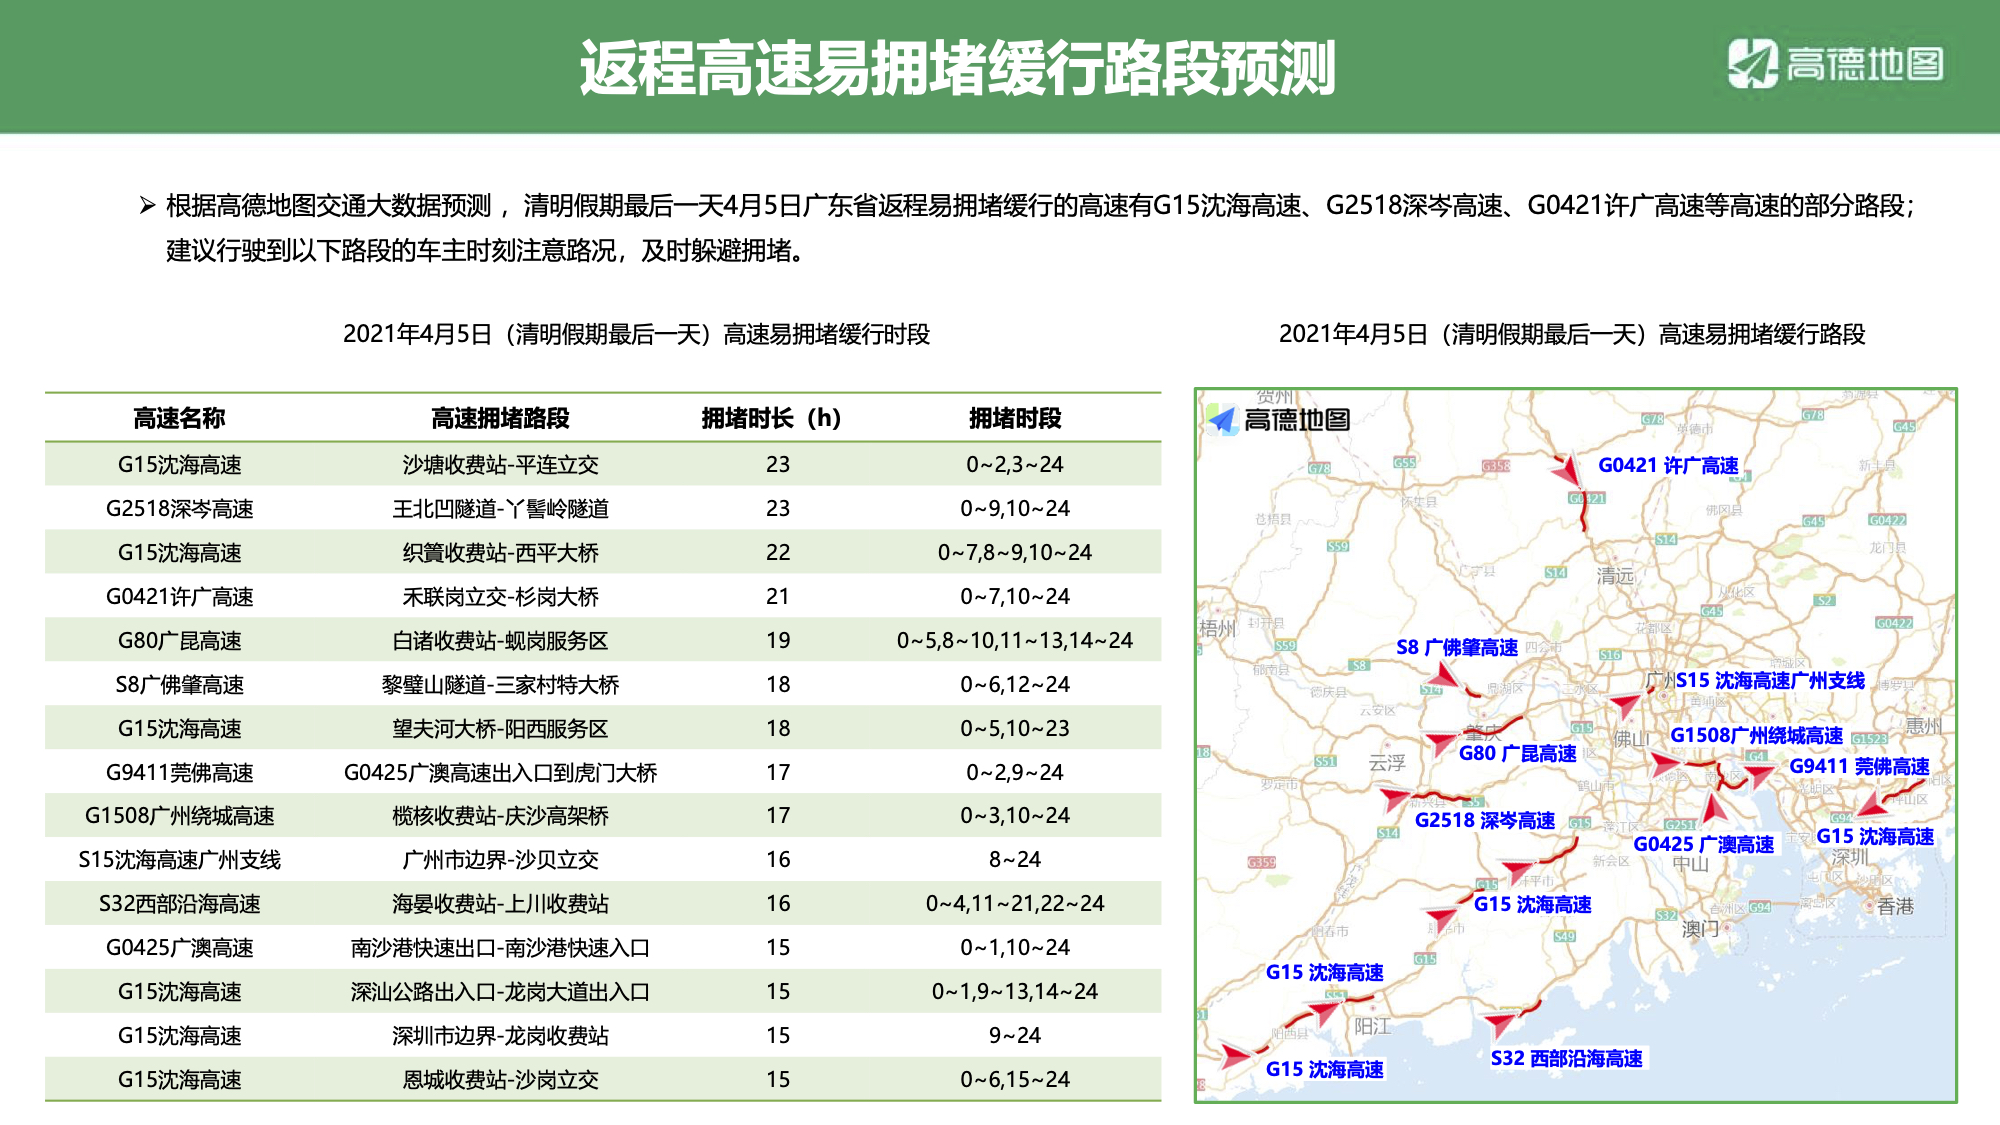Click the 拥堵时长 (h) column header
2000x1125 pixels.
pyautogui.click(x=771, y=418)
